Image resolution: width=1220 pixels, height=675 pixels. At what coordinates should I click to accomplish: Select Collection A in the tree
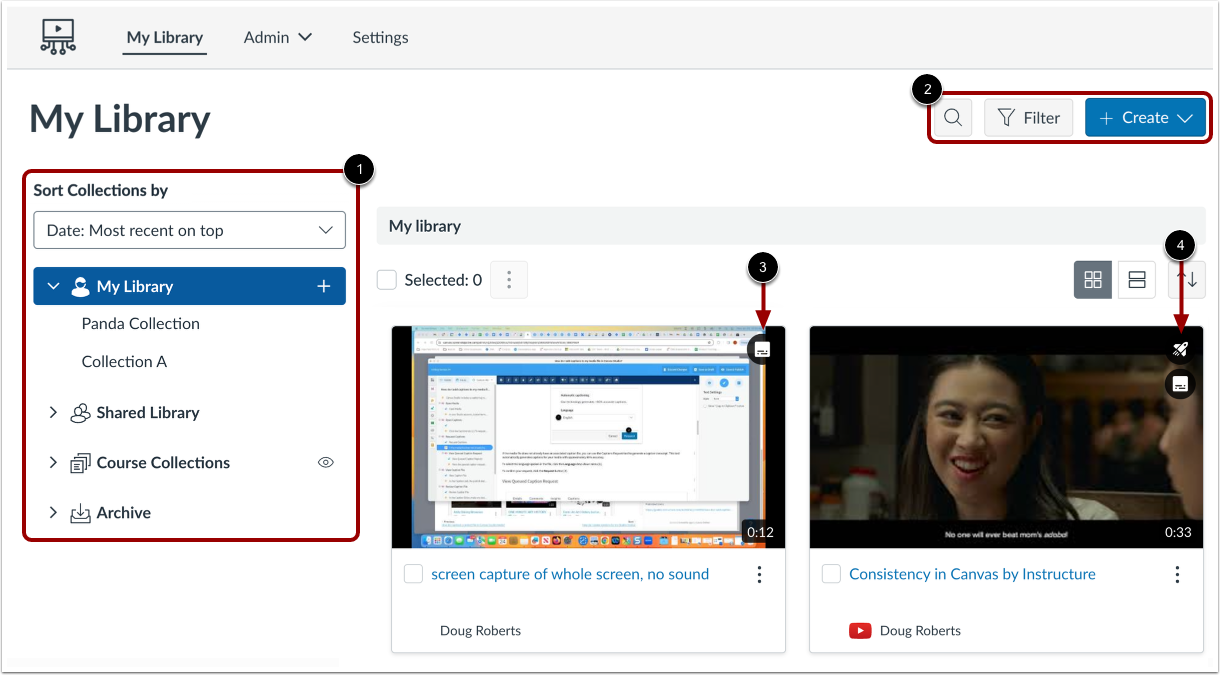pyautogui.click(x=124, y=362)
